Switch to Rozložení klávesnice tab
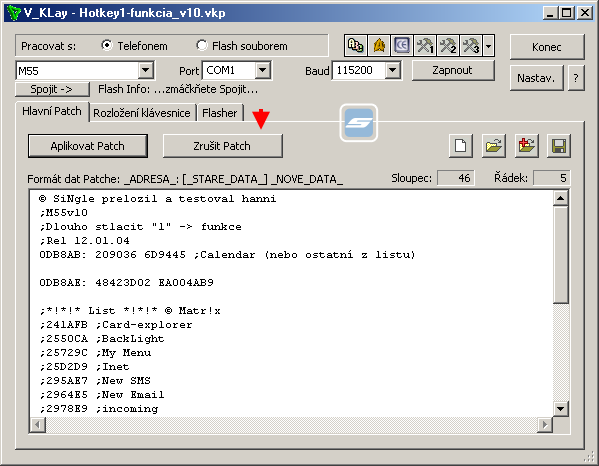The height and width of the screenshot is (466, 599). pyautogui.click(x=142, y=113)
